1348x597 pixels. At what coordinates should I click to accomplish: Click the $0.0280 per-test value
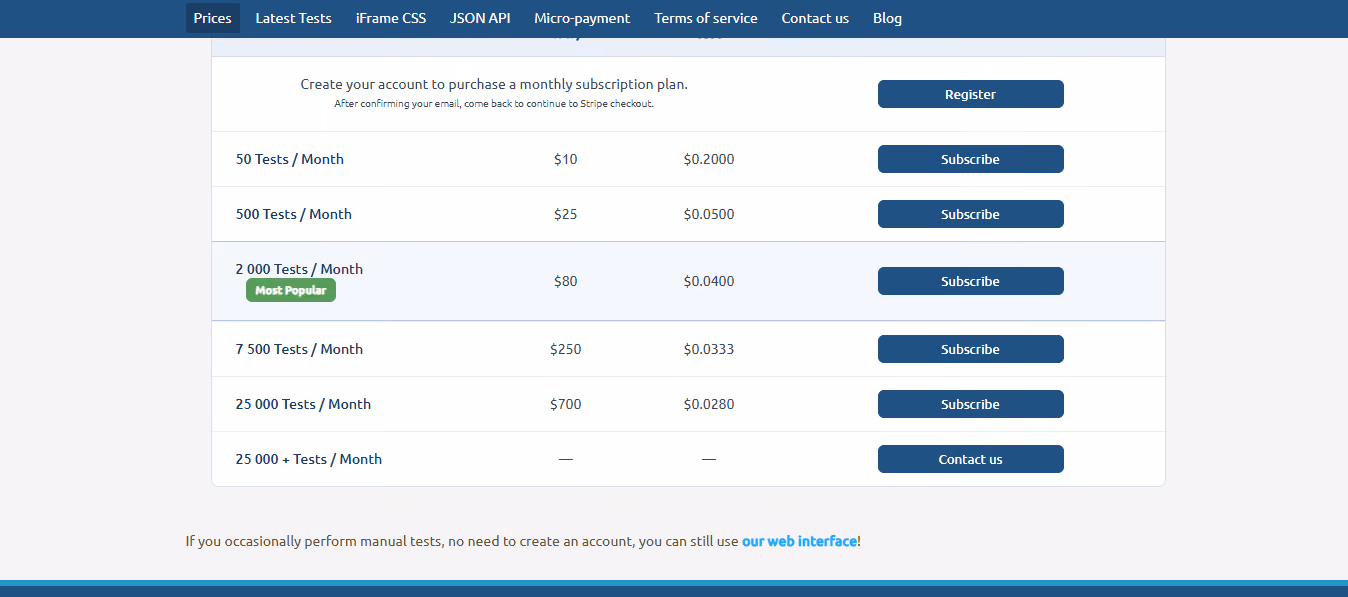coord(709,404)
